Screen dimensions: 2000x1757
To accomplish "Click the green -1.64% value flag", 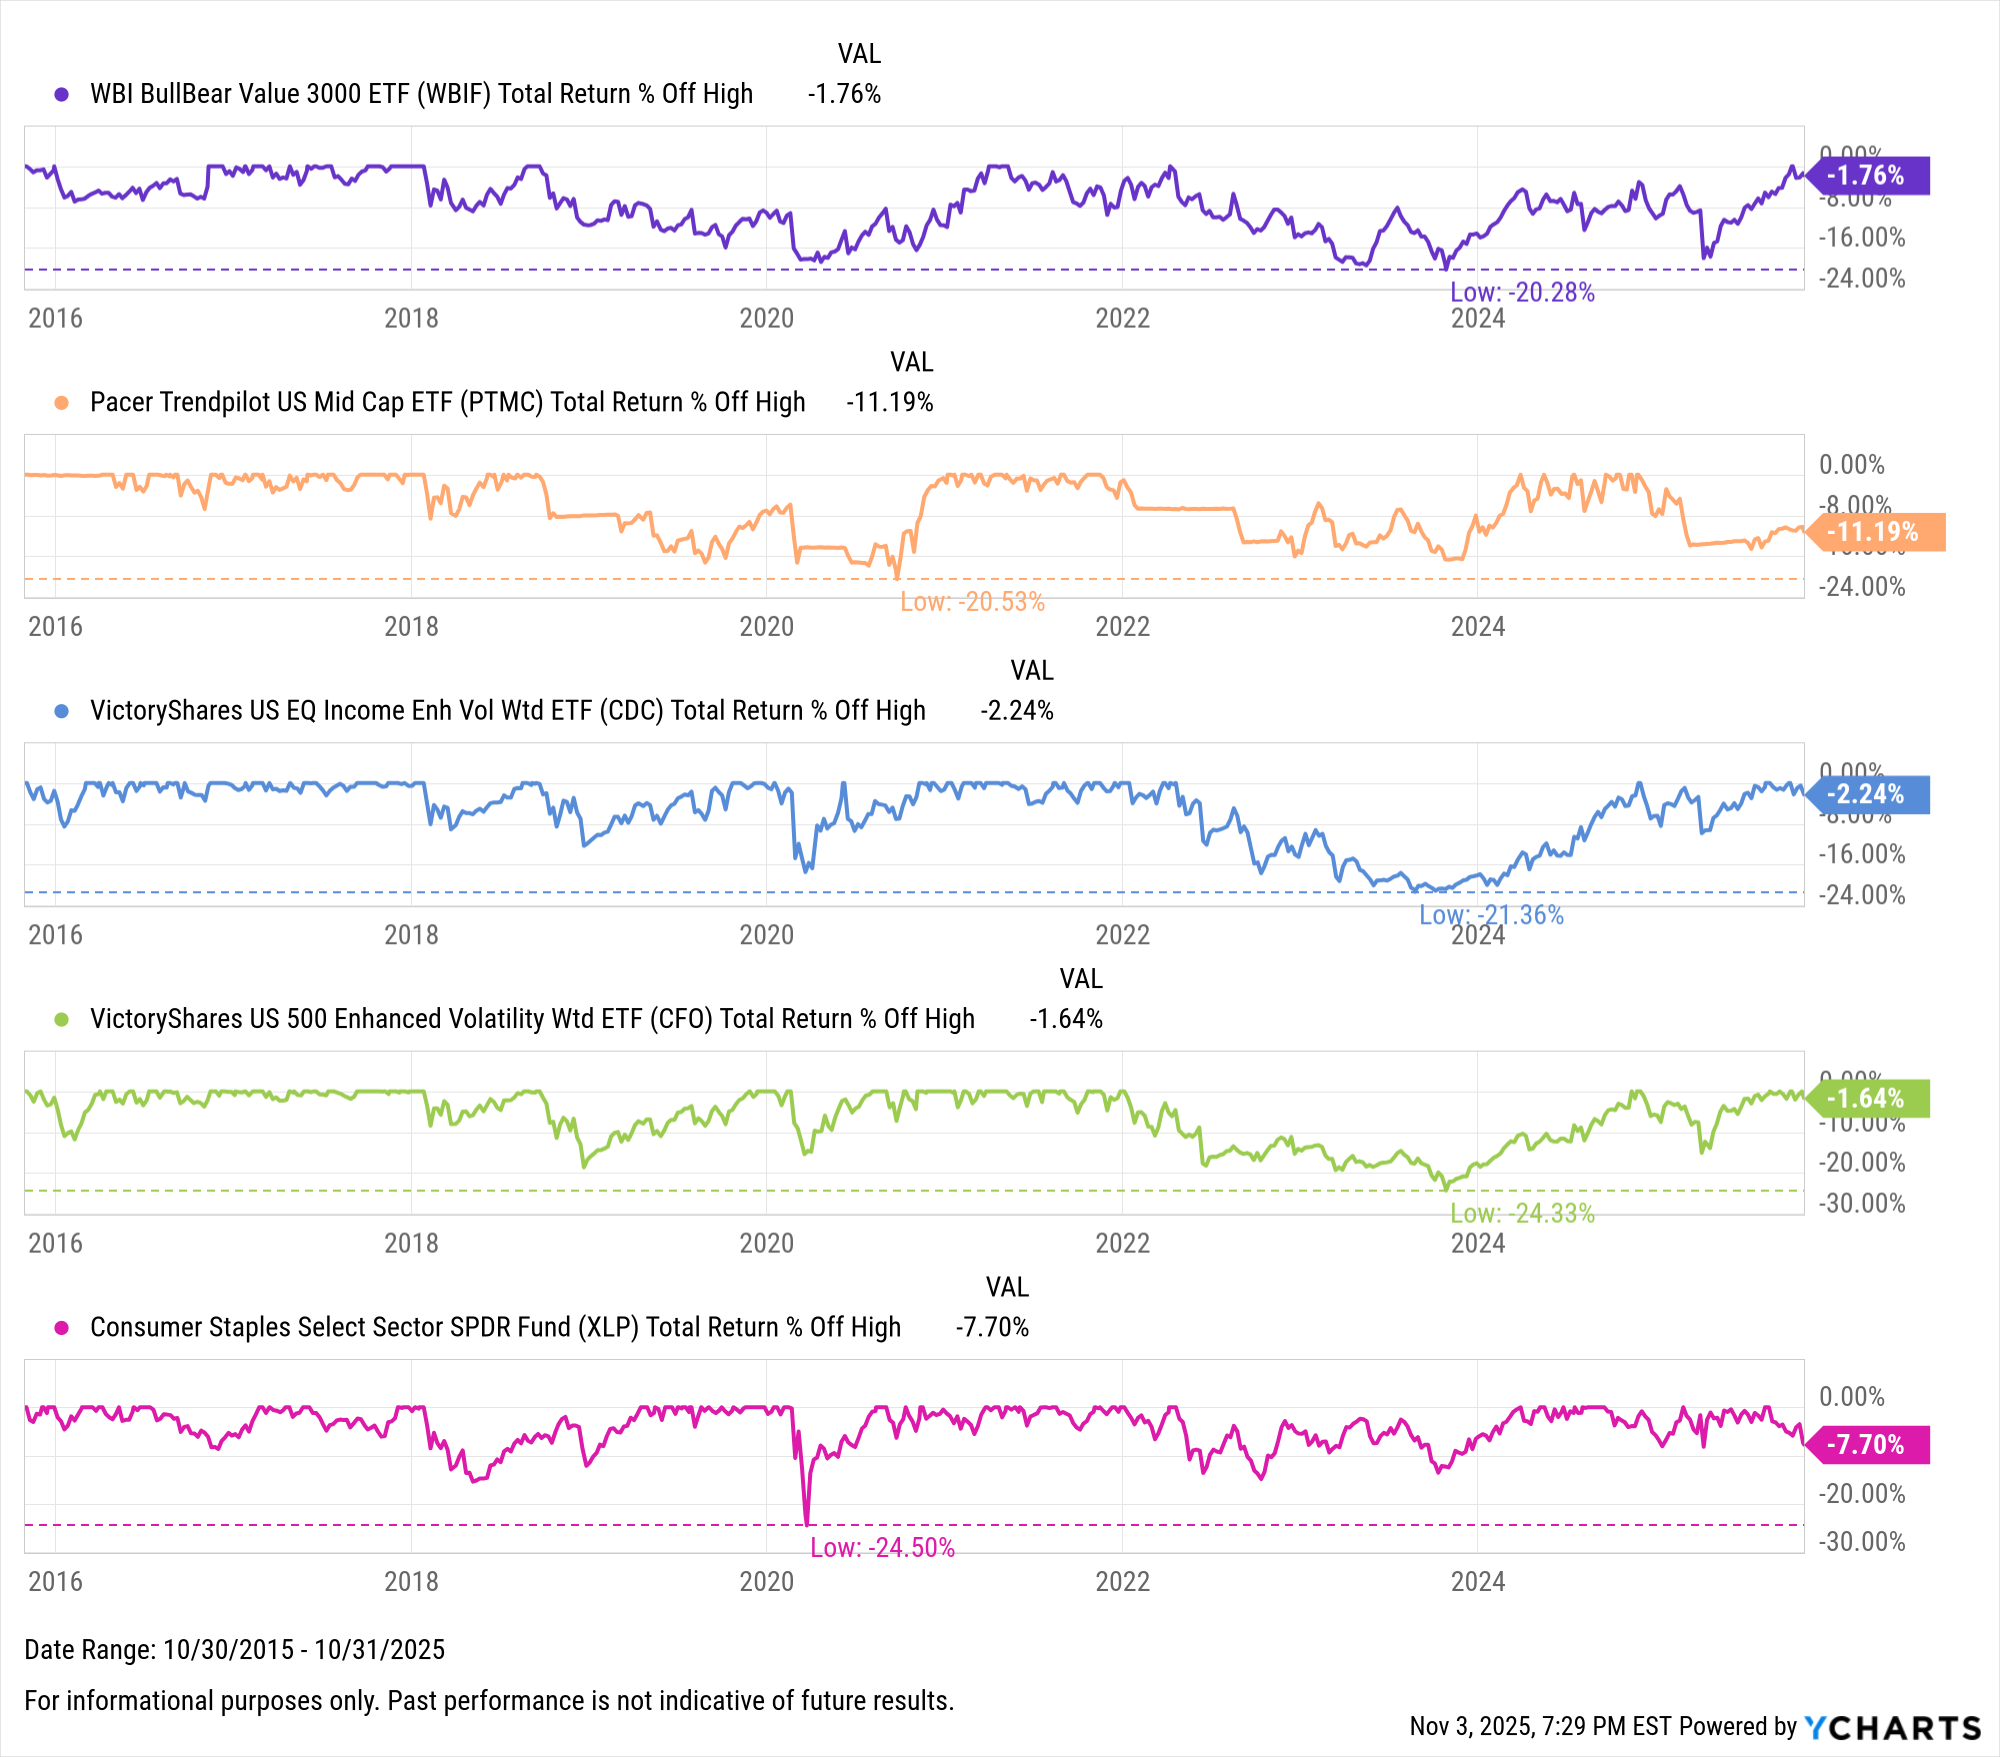I will pos(1868,1099).
